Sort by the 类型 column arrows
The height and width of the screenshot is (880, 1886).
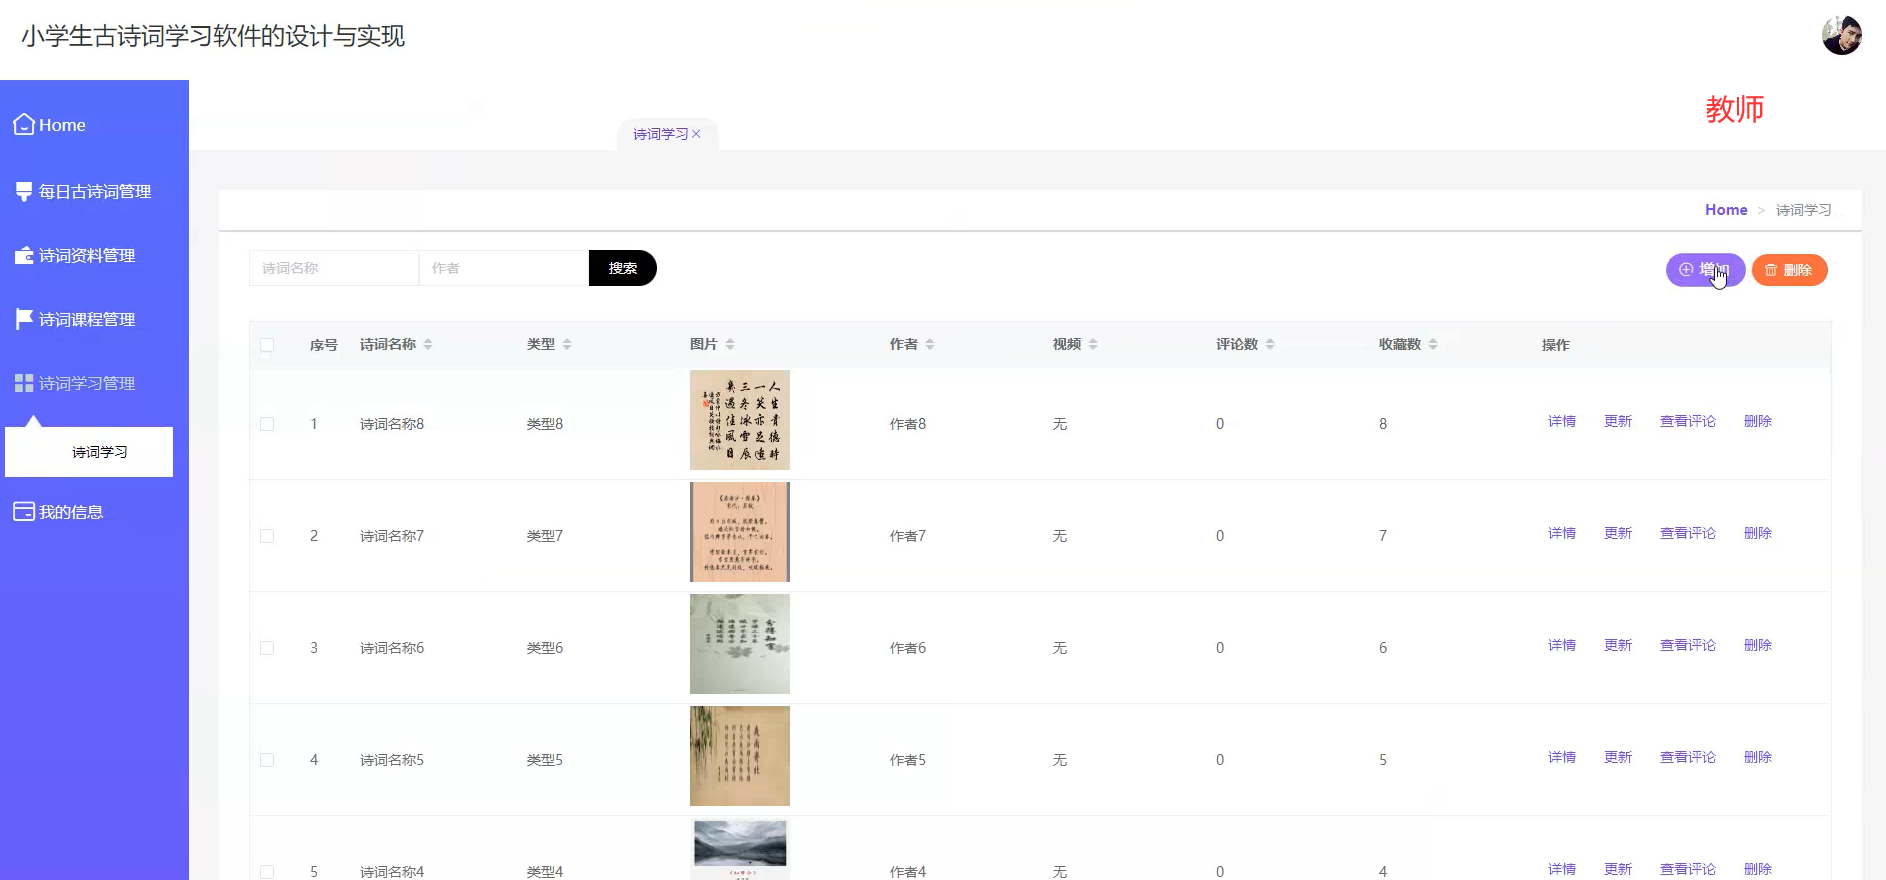pos(567,344)
